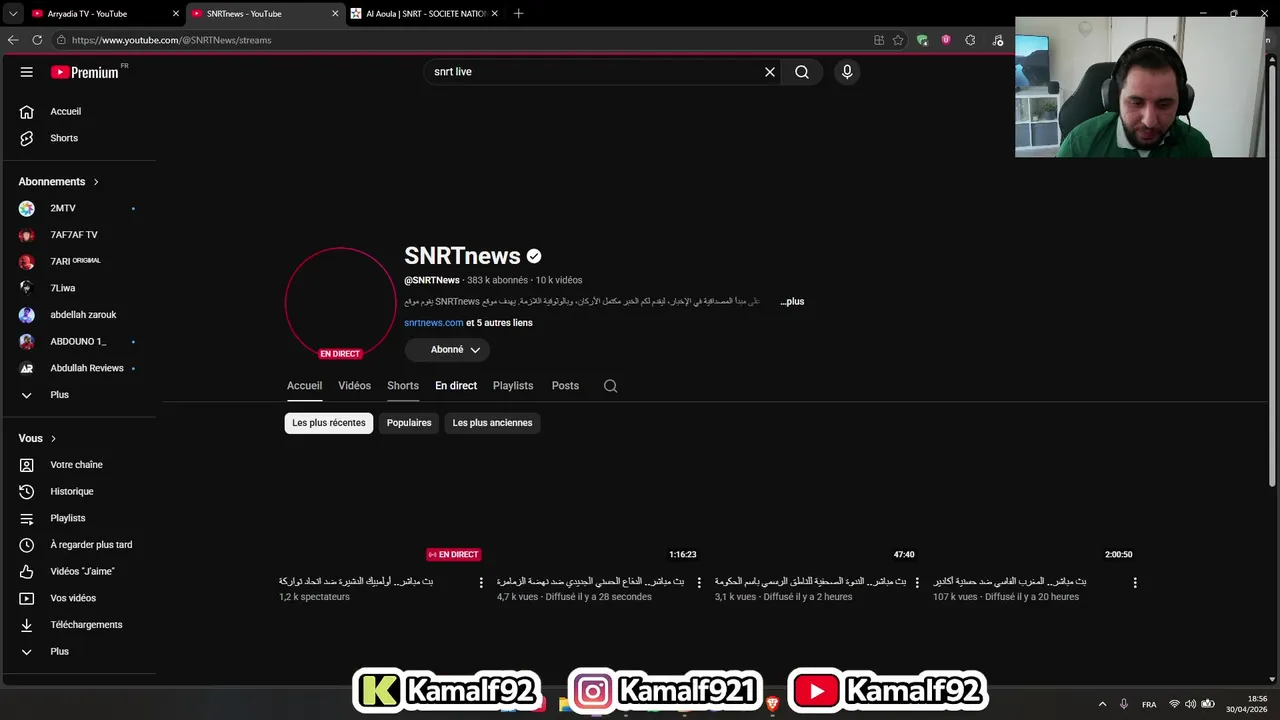This screenshot has height=720, width=1280.
Task: Show the "et 5 autres liens" list
Action: [x=499, y=323]
